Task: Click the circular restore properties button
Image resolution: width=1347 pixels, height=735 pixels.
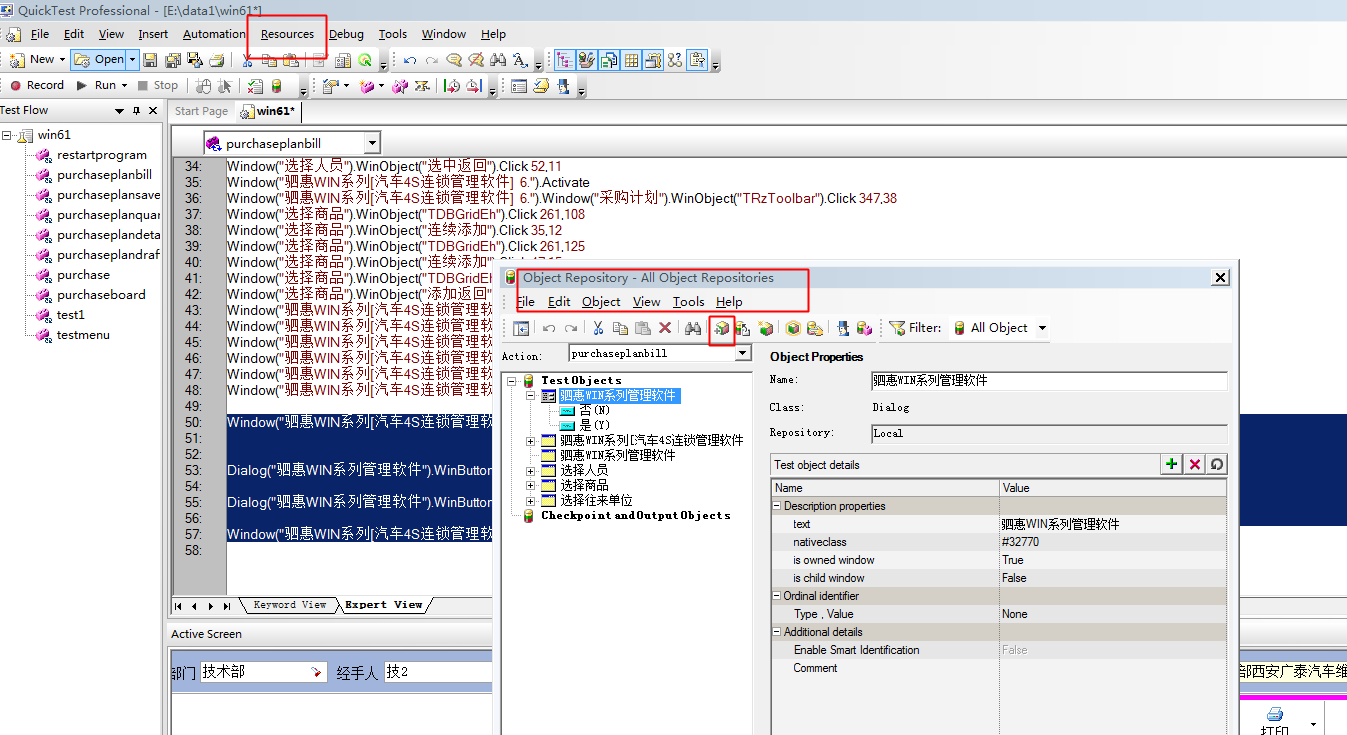Action: pyautogui.click(x=1217, y=464)
